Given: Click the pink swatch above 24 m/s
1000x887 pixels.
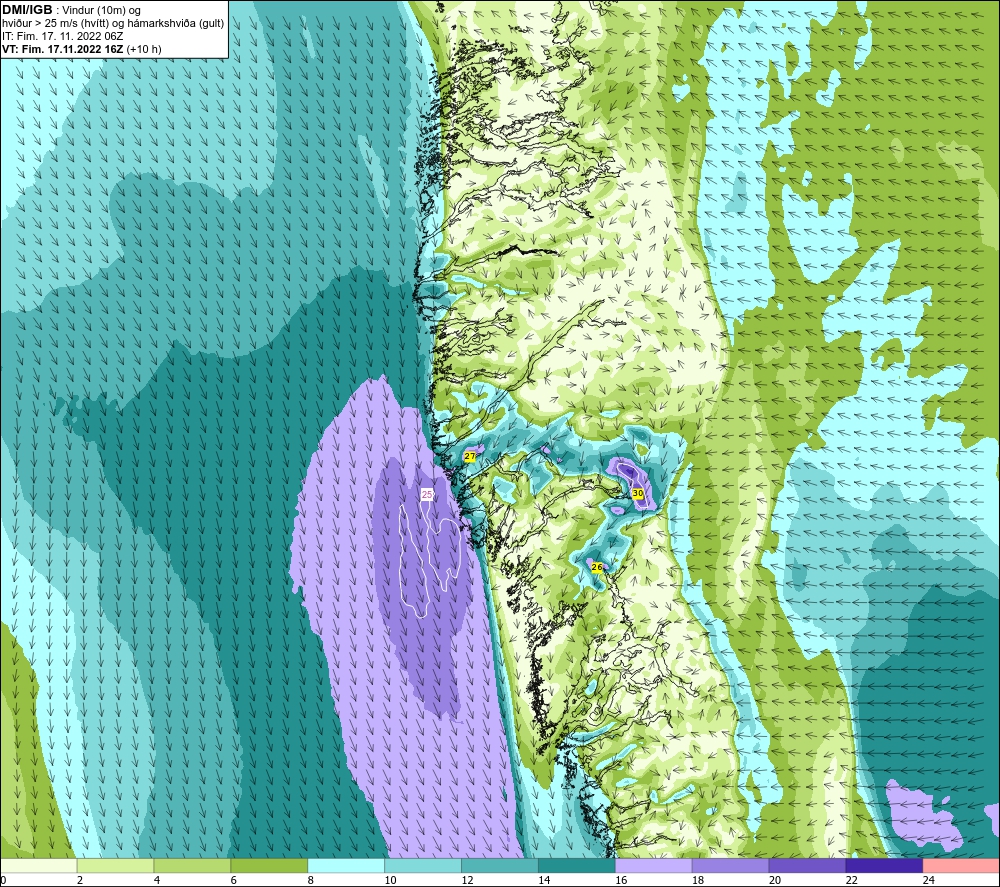Looking at the screenshot, I should pos(961,865).
